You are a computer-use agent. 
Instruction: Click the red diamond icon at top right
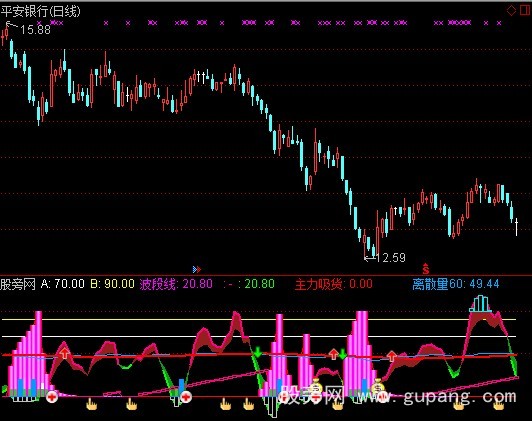(511, 11)
